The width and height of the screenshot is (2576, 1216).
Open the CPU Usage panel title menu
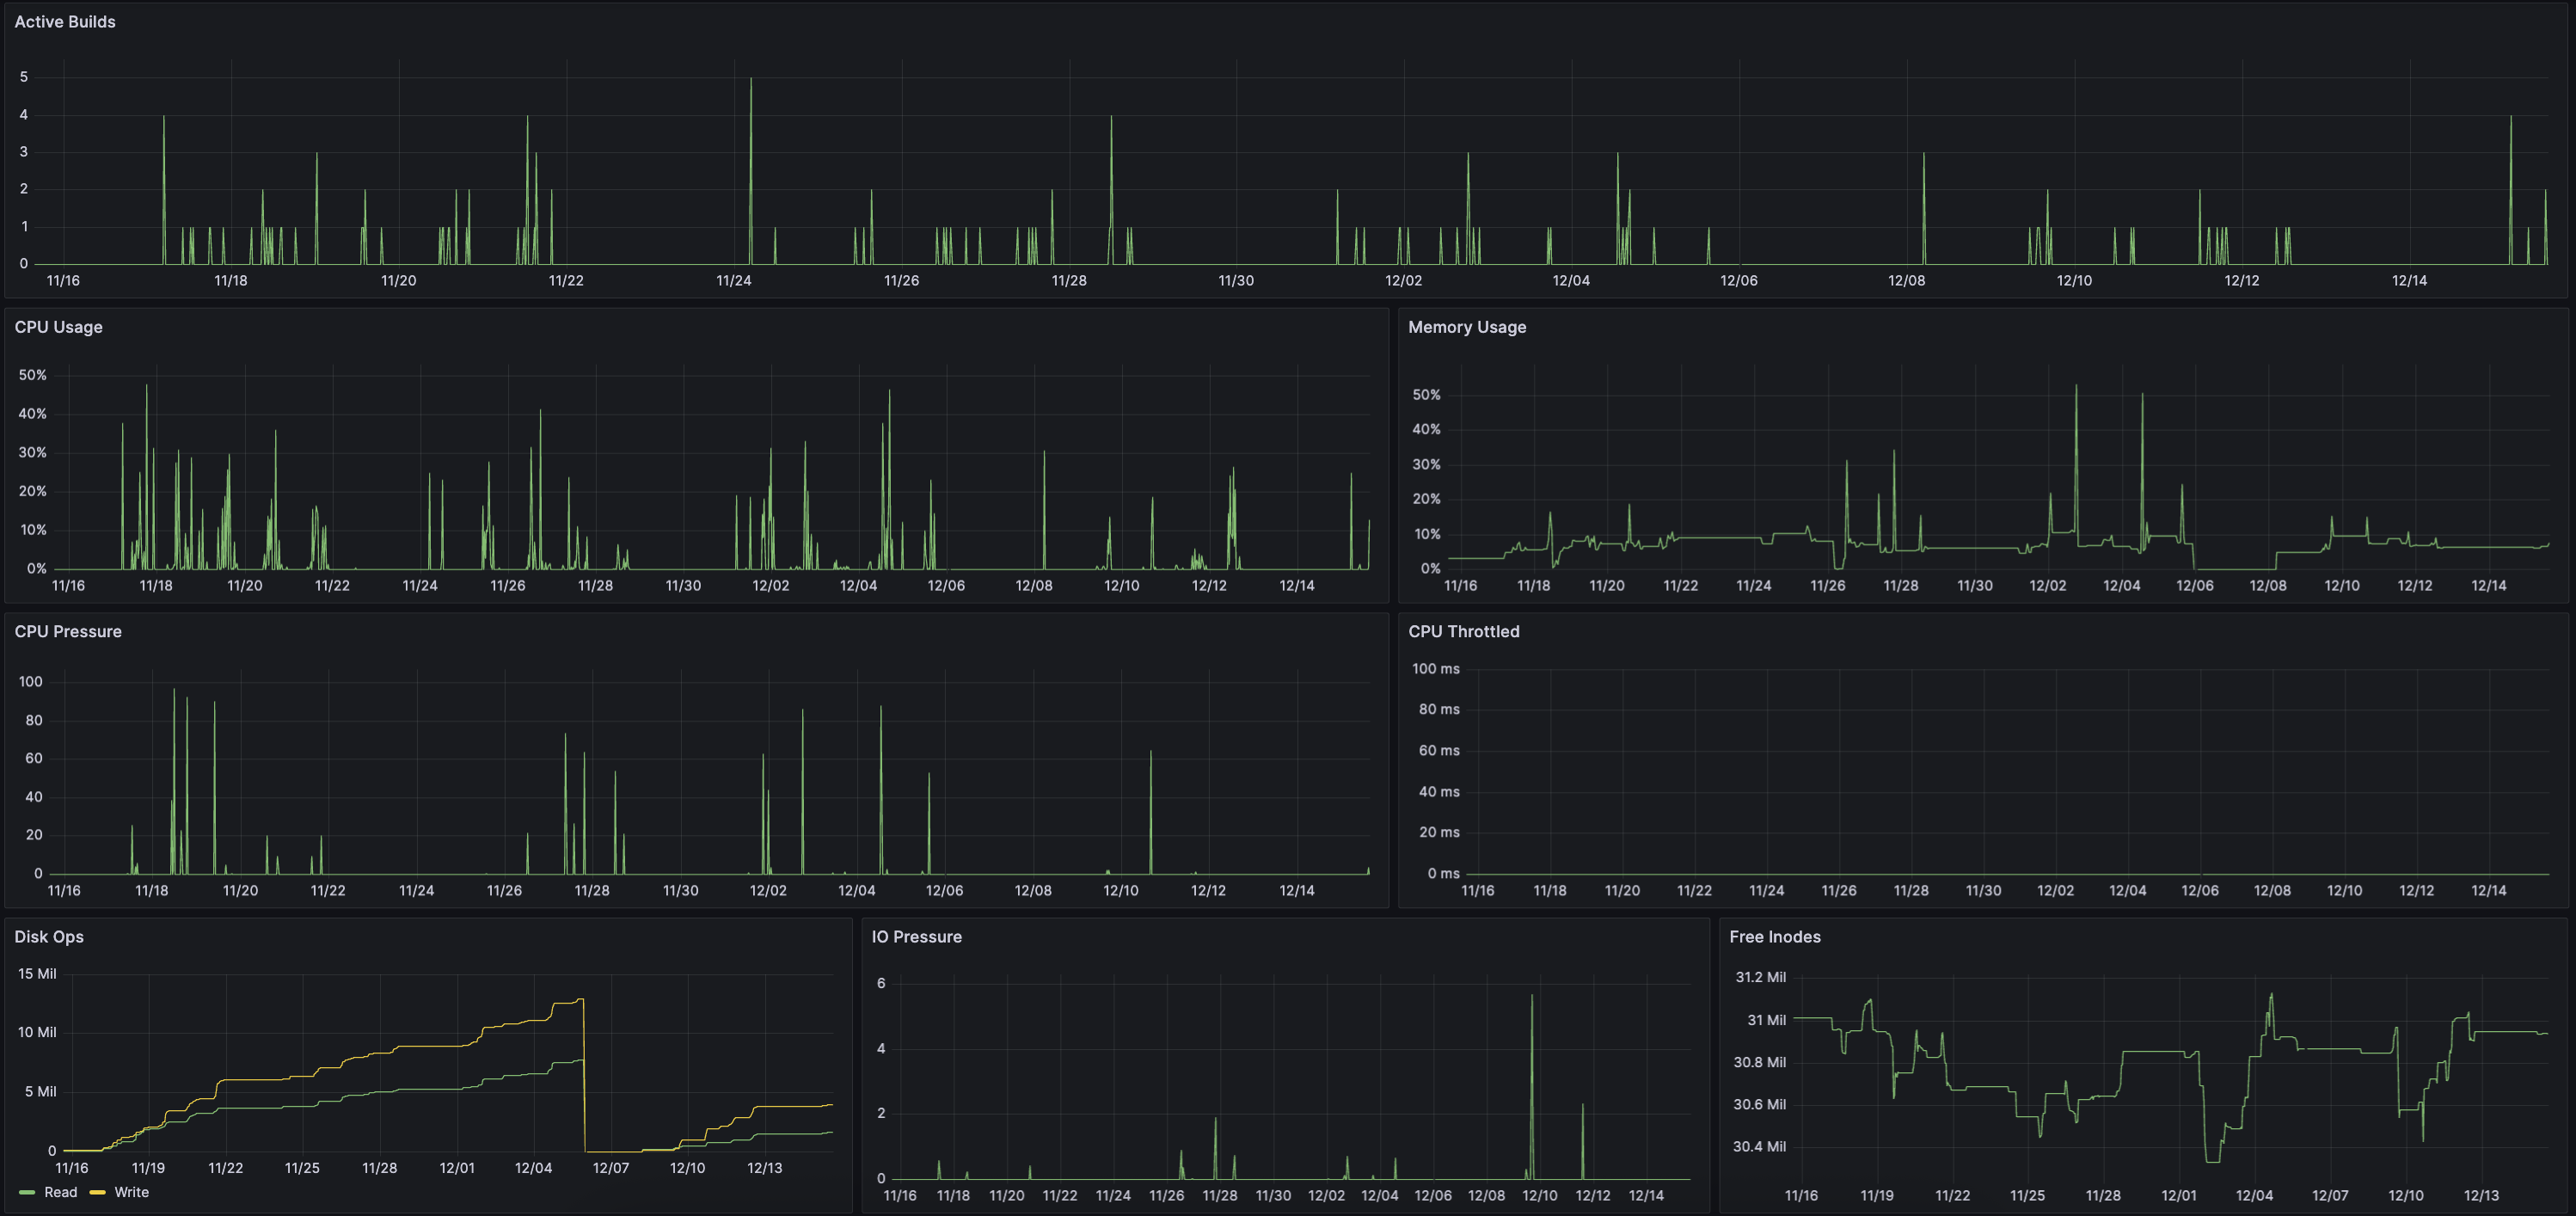pos(58,327)
